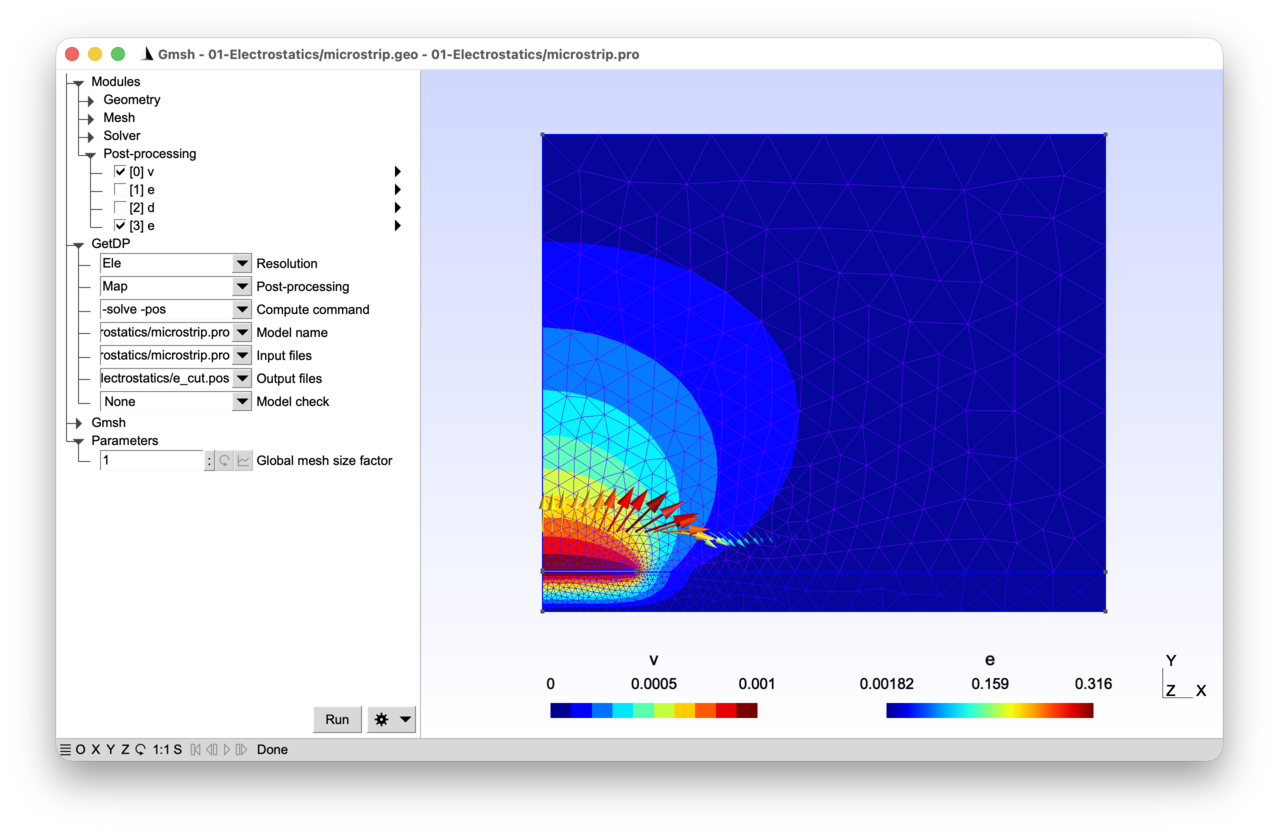Open the colon menu for mesh size factor
The height and width of the screenshot is (835, 1279).
[x=209, y=461]
